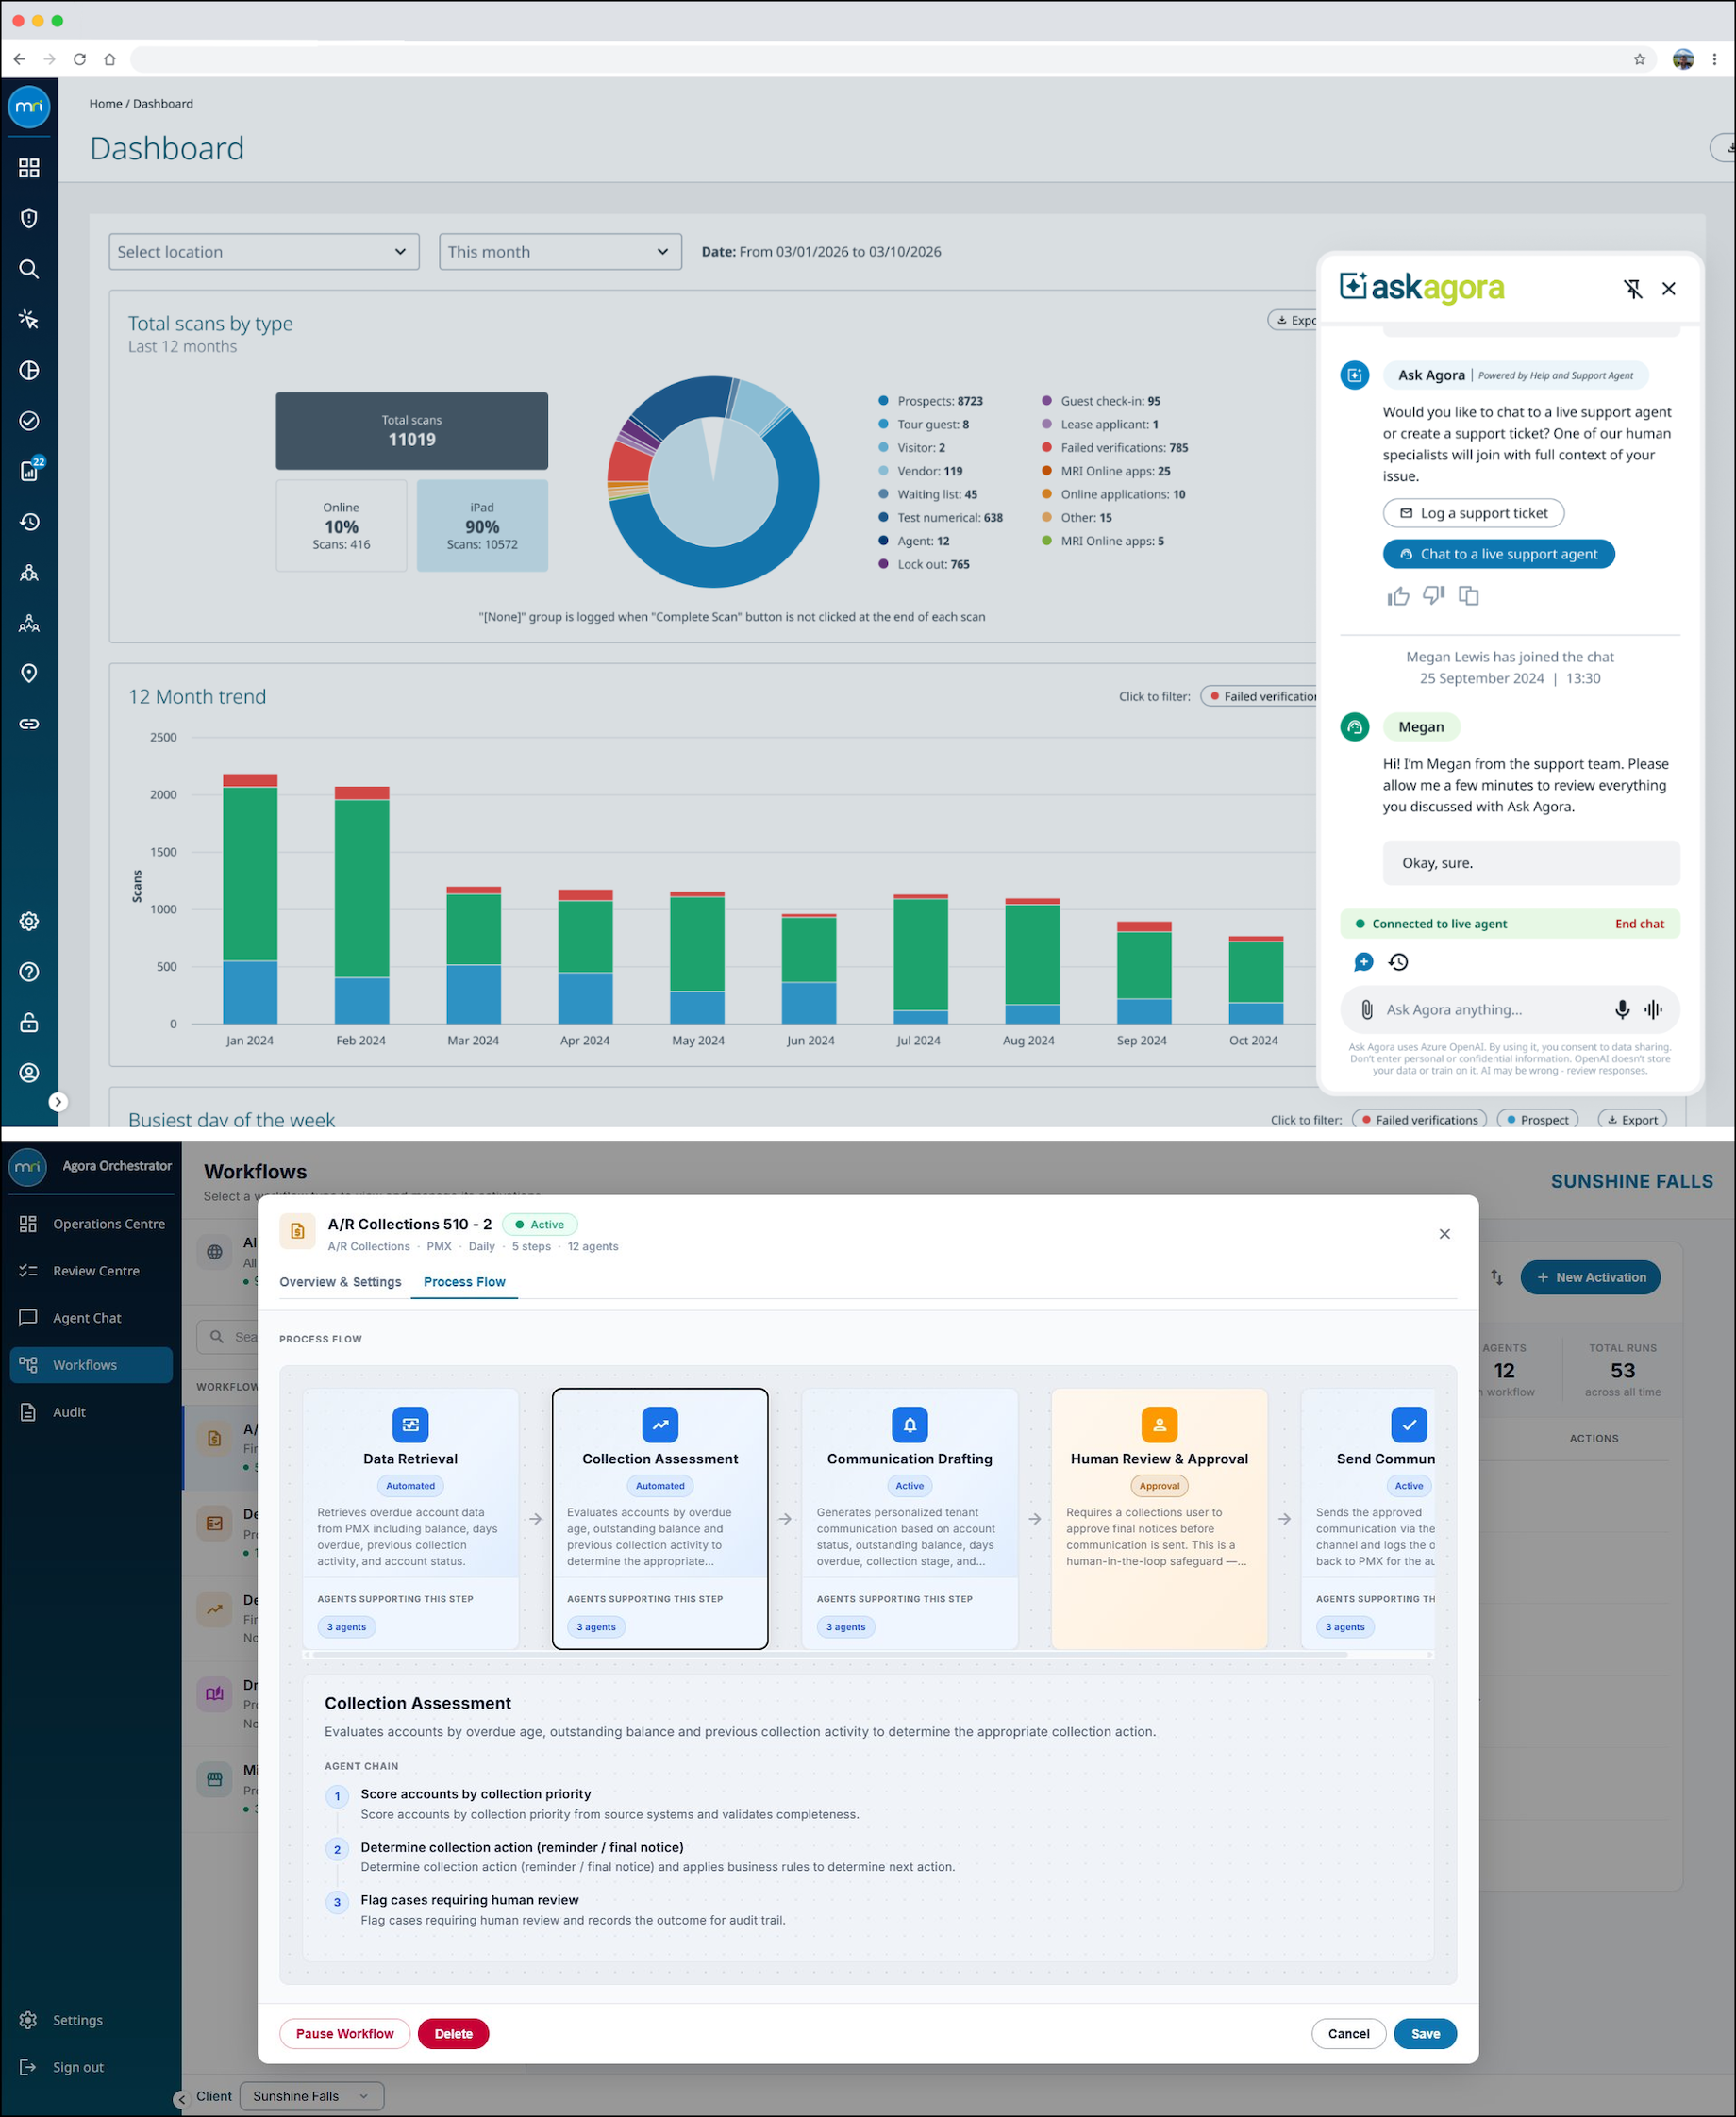Viewport: 1736px width, 2117px height.
Task: Click the red Delete button
Action: click(x=453, y=2034)
